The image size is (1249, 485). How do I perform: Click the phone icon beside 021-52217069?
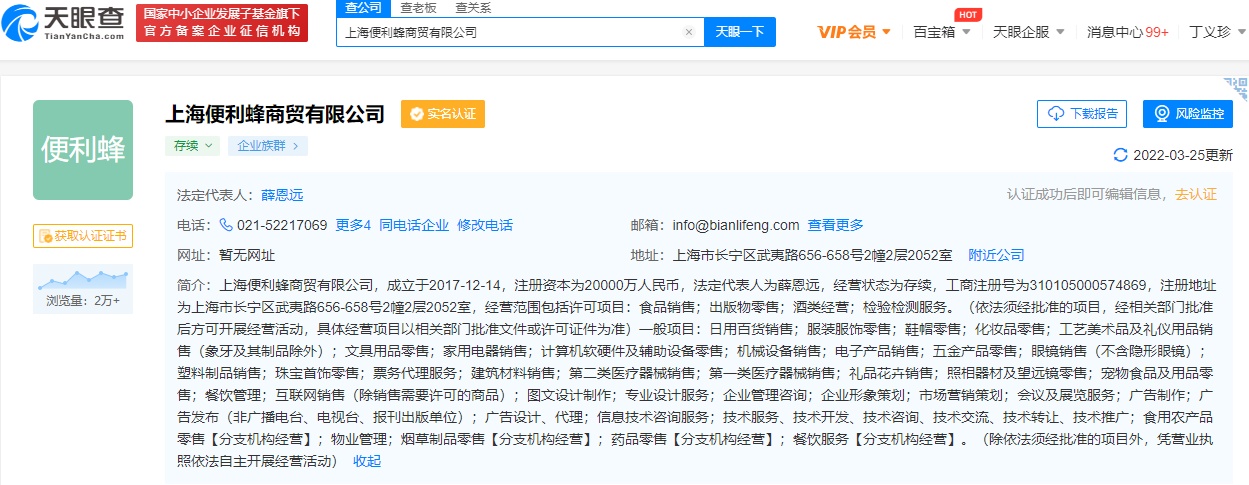click(x=226, y=225)
